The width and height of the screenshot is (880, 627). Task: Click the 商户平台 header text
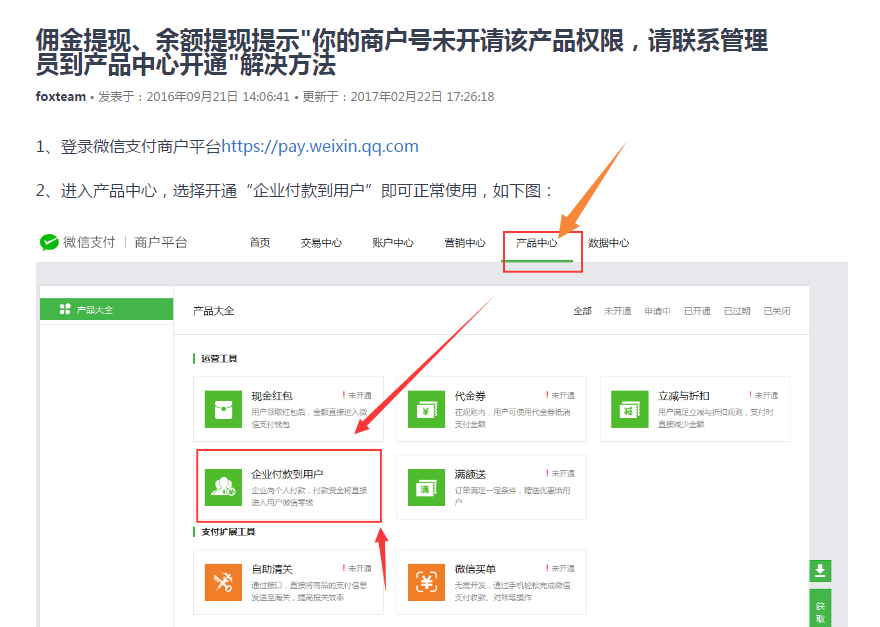coord(161,242)
